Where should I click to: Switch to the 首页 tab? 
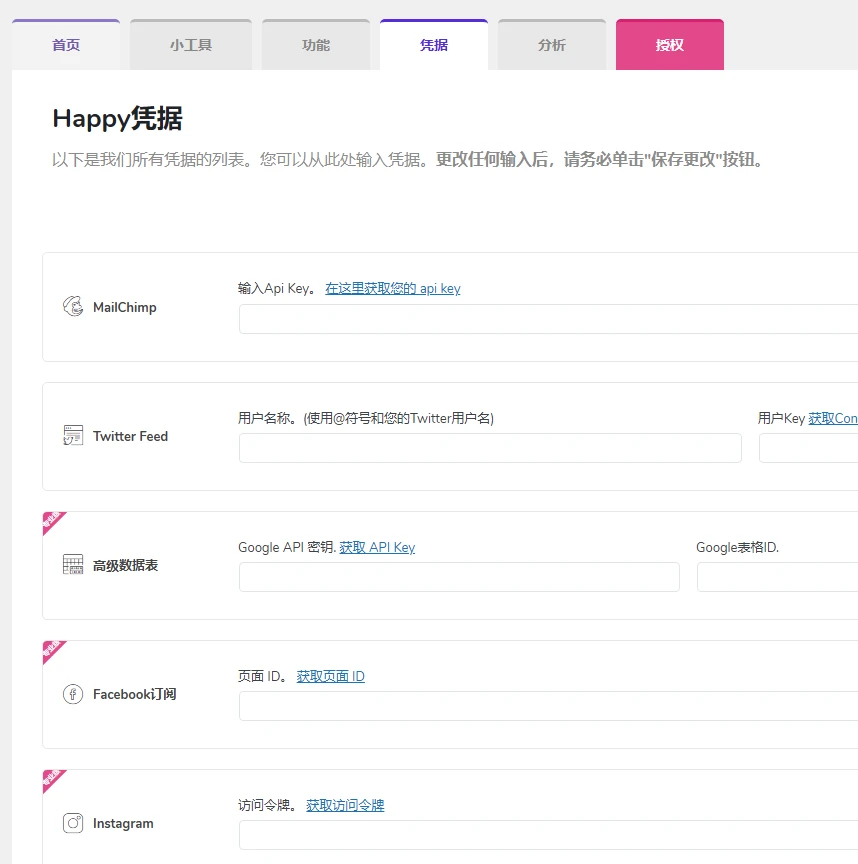66,44
